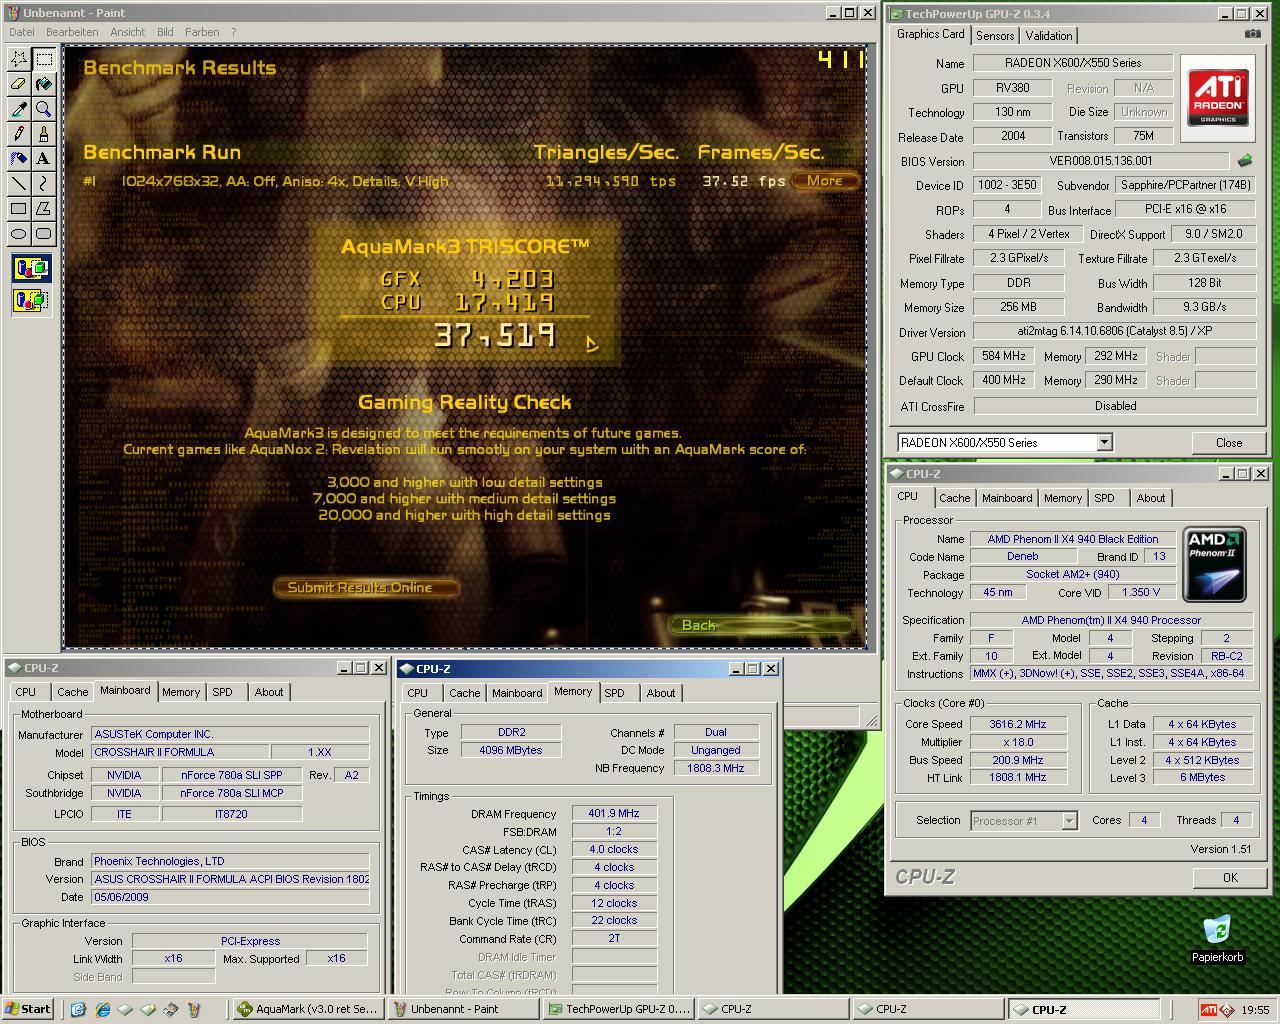Select the Pencil tool in Paint
The height and width of the screenshot is (1024, 1280).
(18, 134)
